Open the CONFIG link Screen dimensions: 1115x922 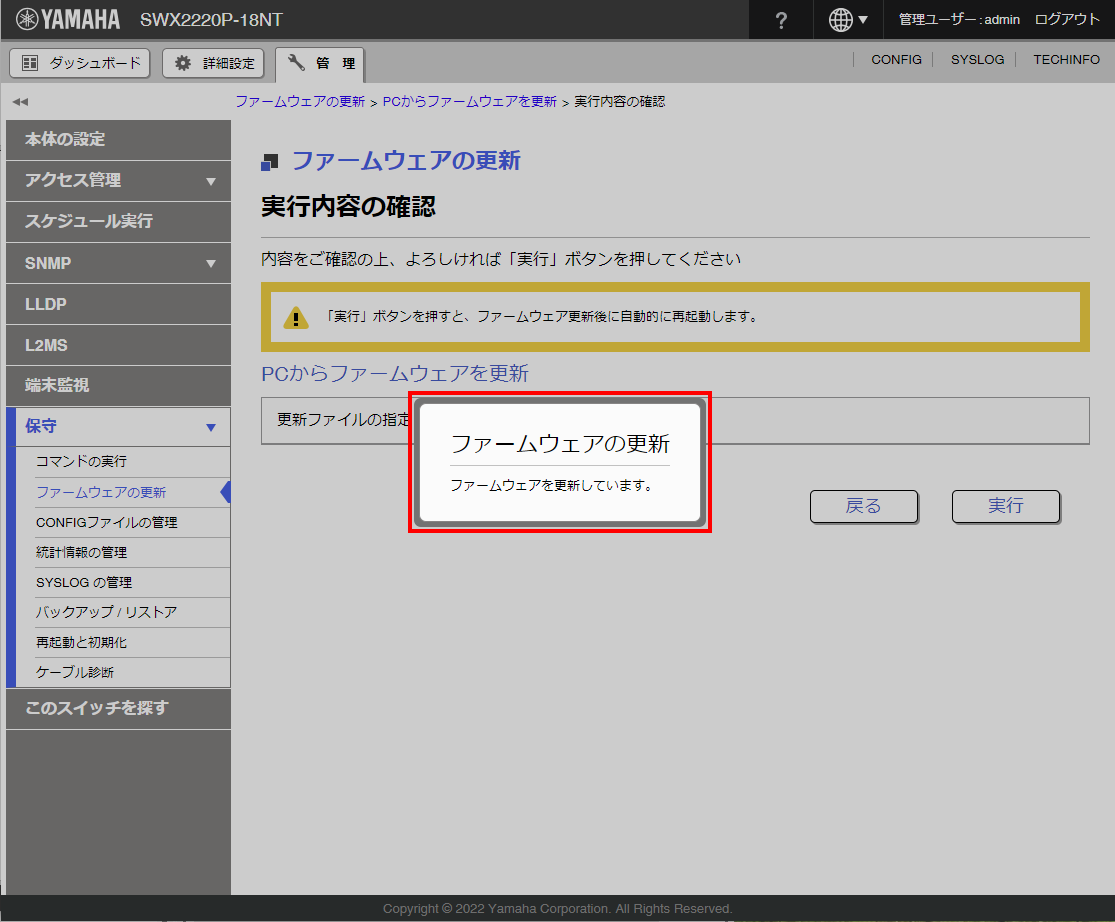[x=896, y=60]
